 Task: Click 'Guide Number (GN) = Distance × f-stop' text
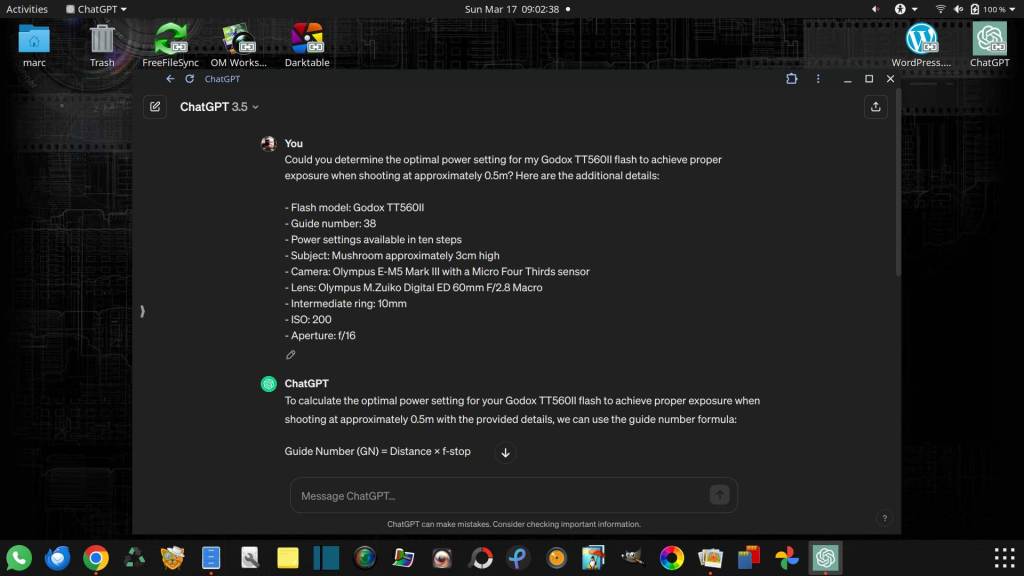(x=377, y=451)
